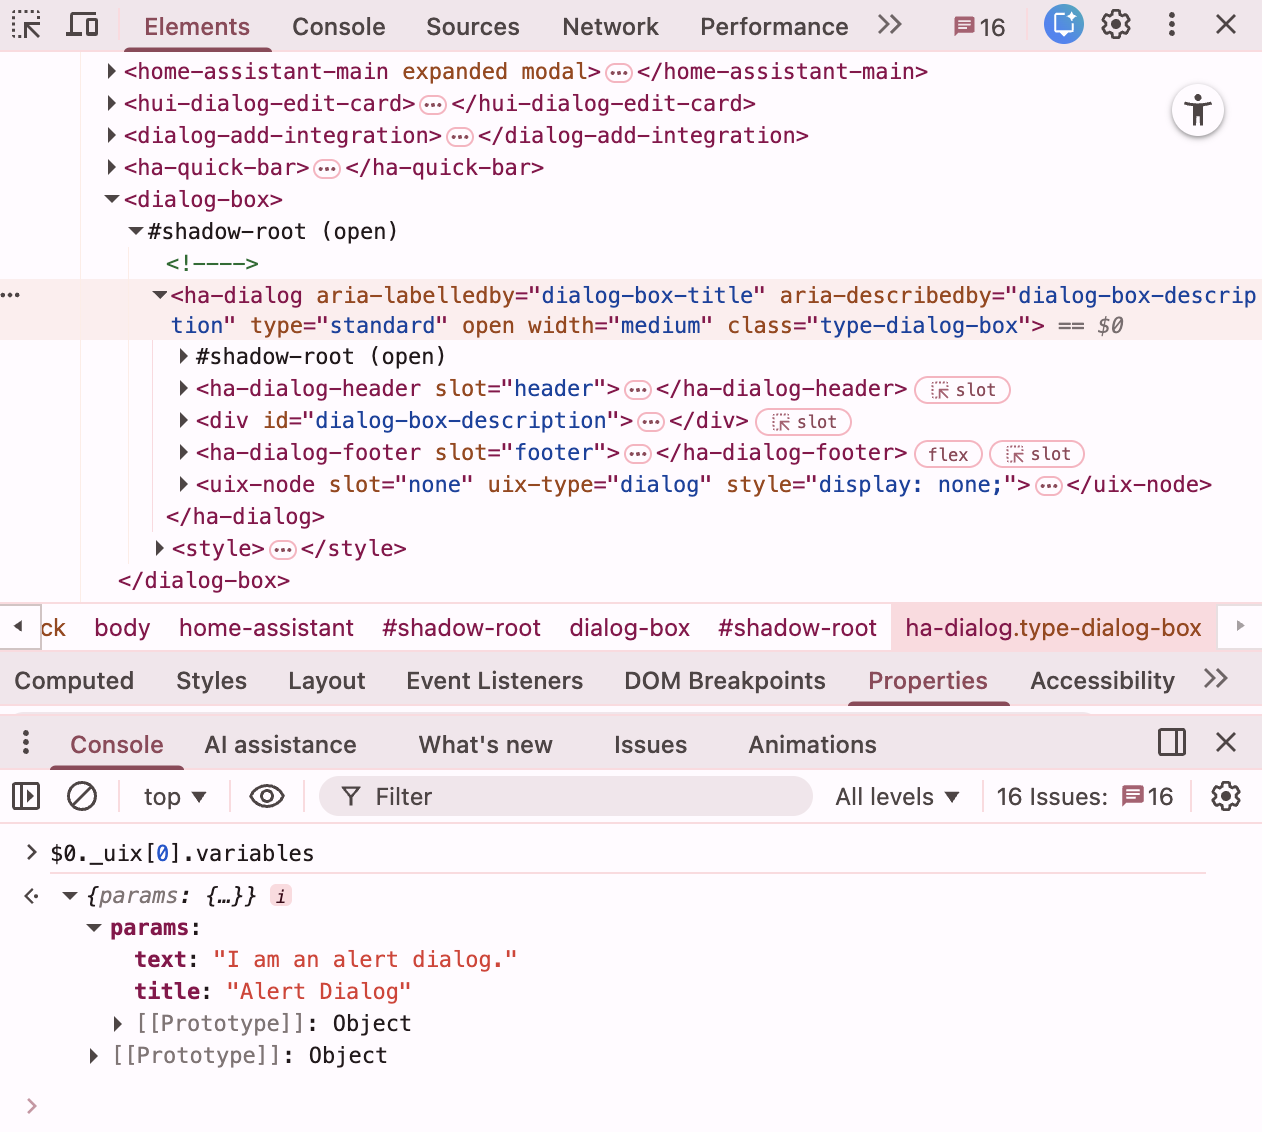This screenshot has width=1262, height=1132.
Task: Switch to the Network tab
Action: pyautogui.click(x=610, y=27)
